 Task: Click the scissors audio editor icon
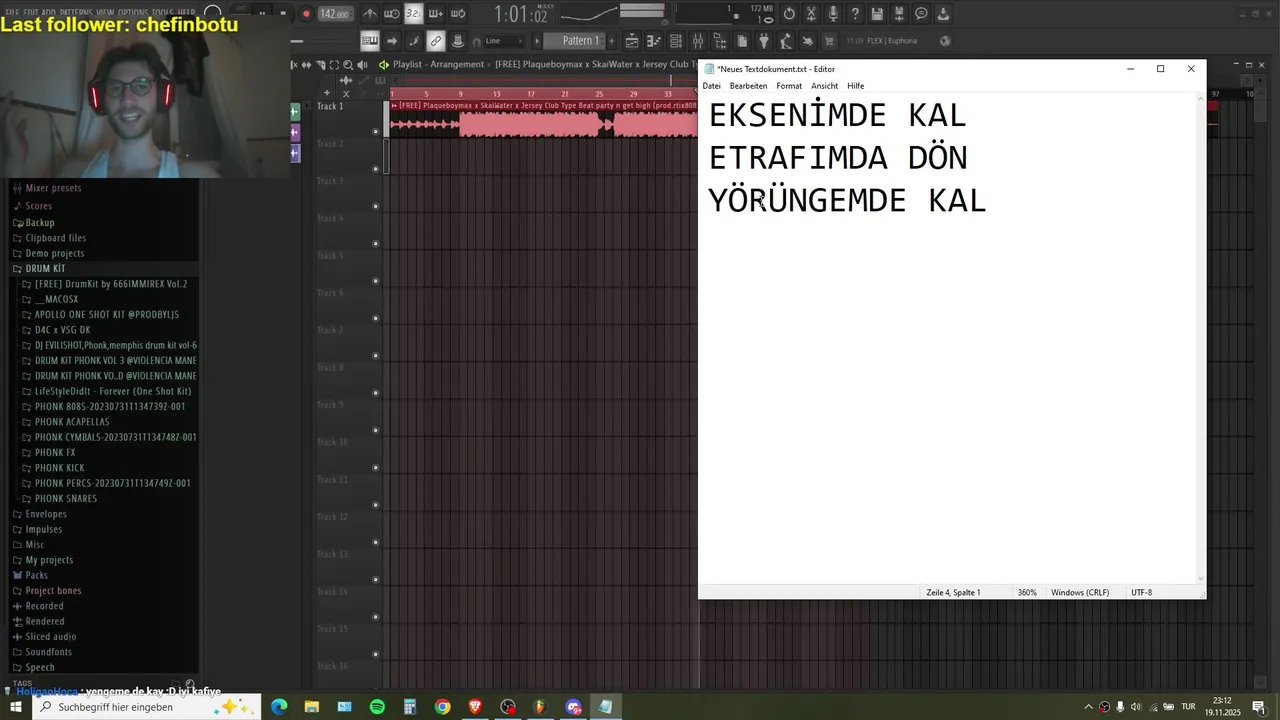tap(811, 14)
